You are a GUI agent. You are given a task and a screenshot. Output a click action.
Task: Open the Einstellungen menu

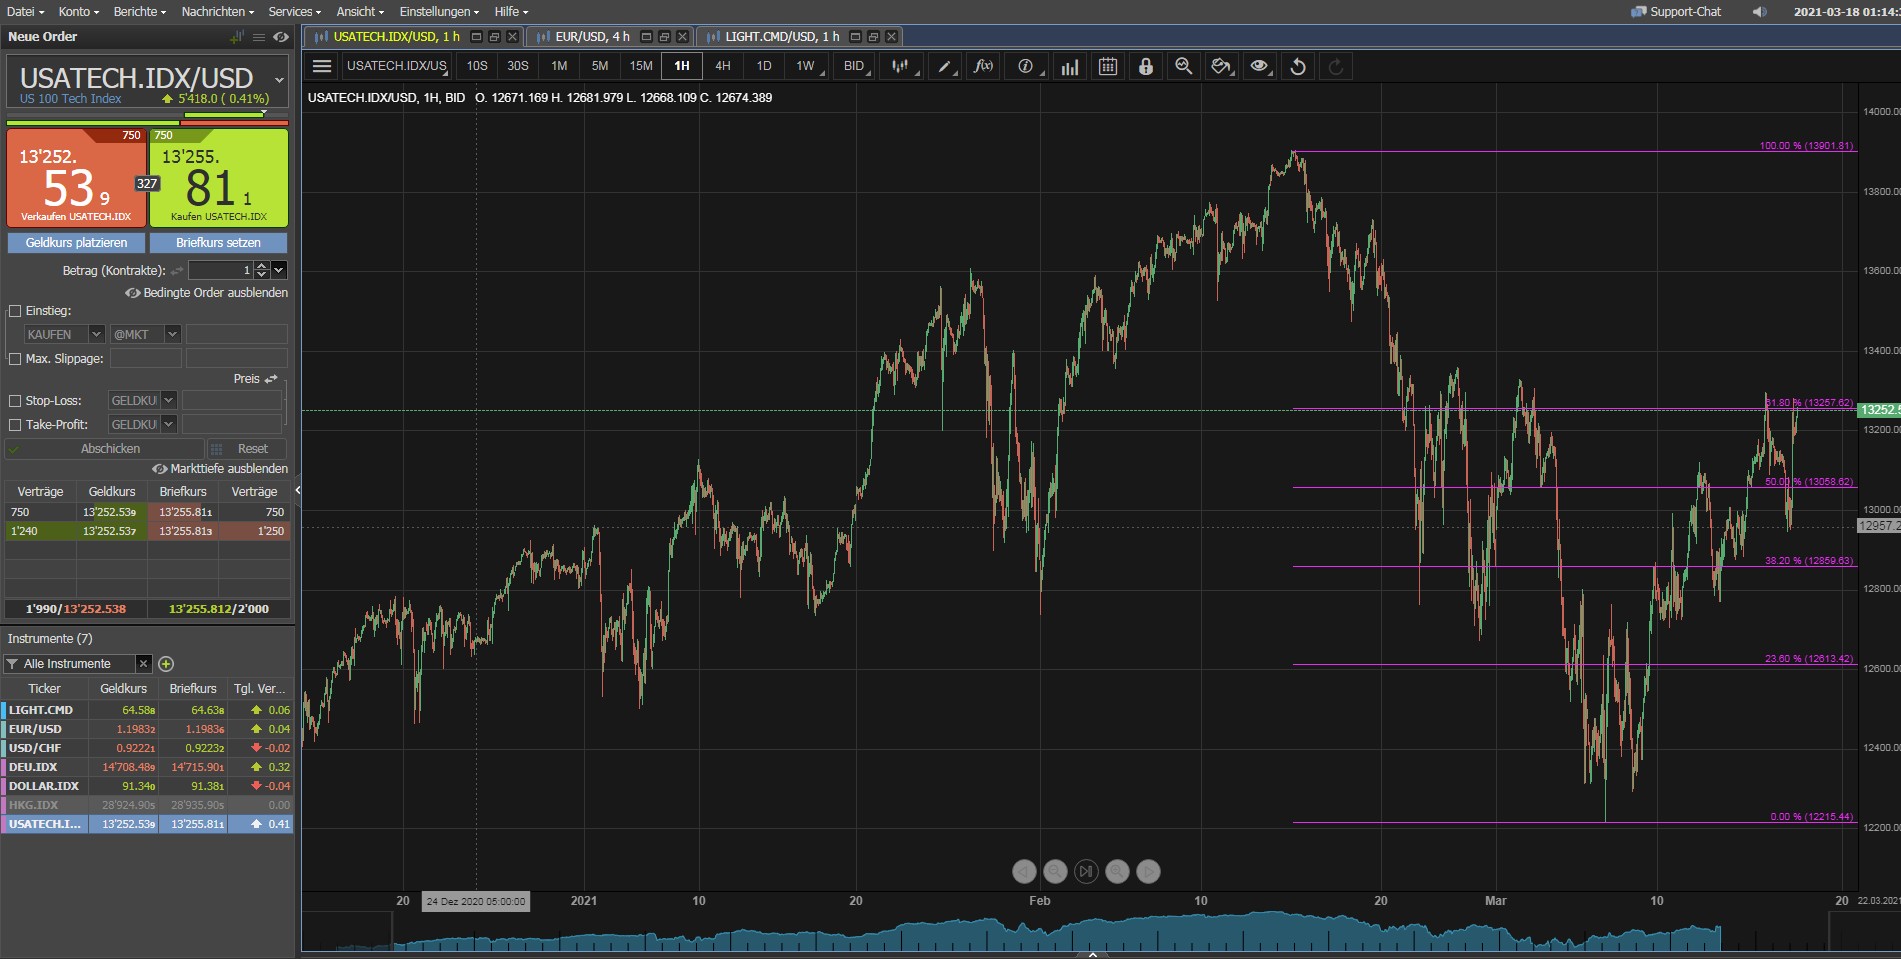click(x=438, y=11)
